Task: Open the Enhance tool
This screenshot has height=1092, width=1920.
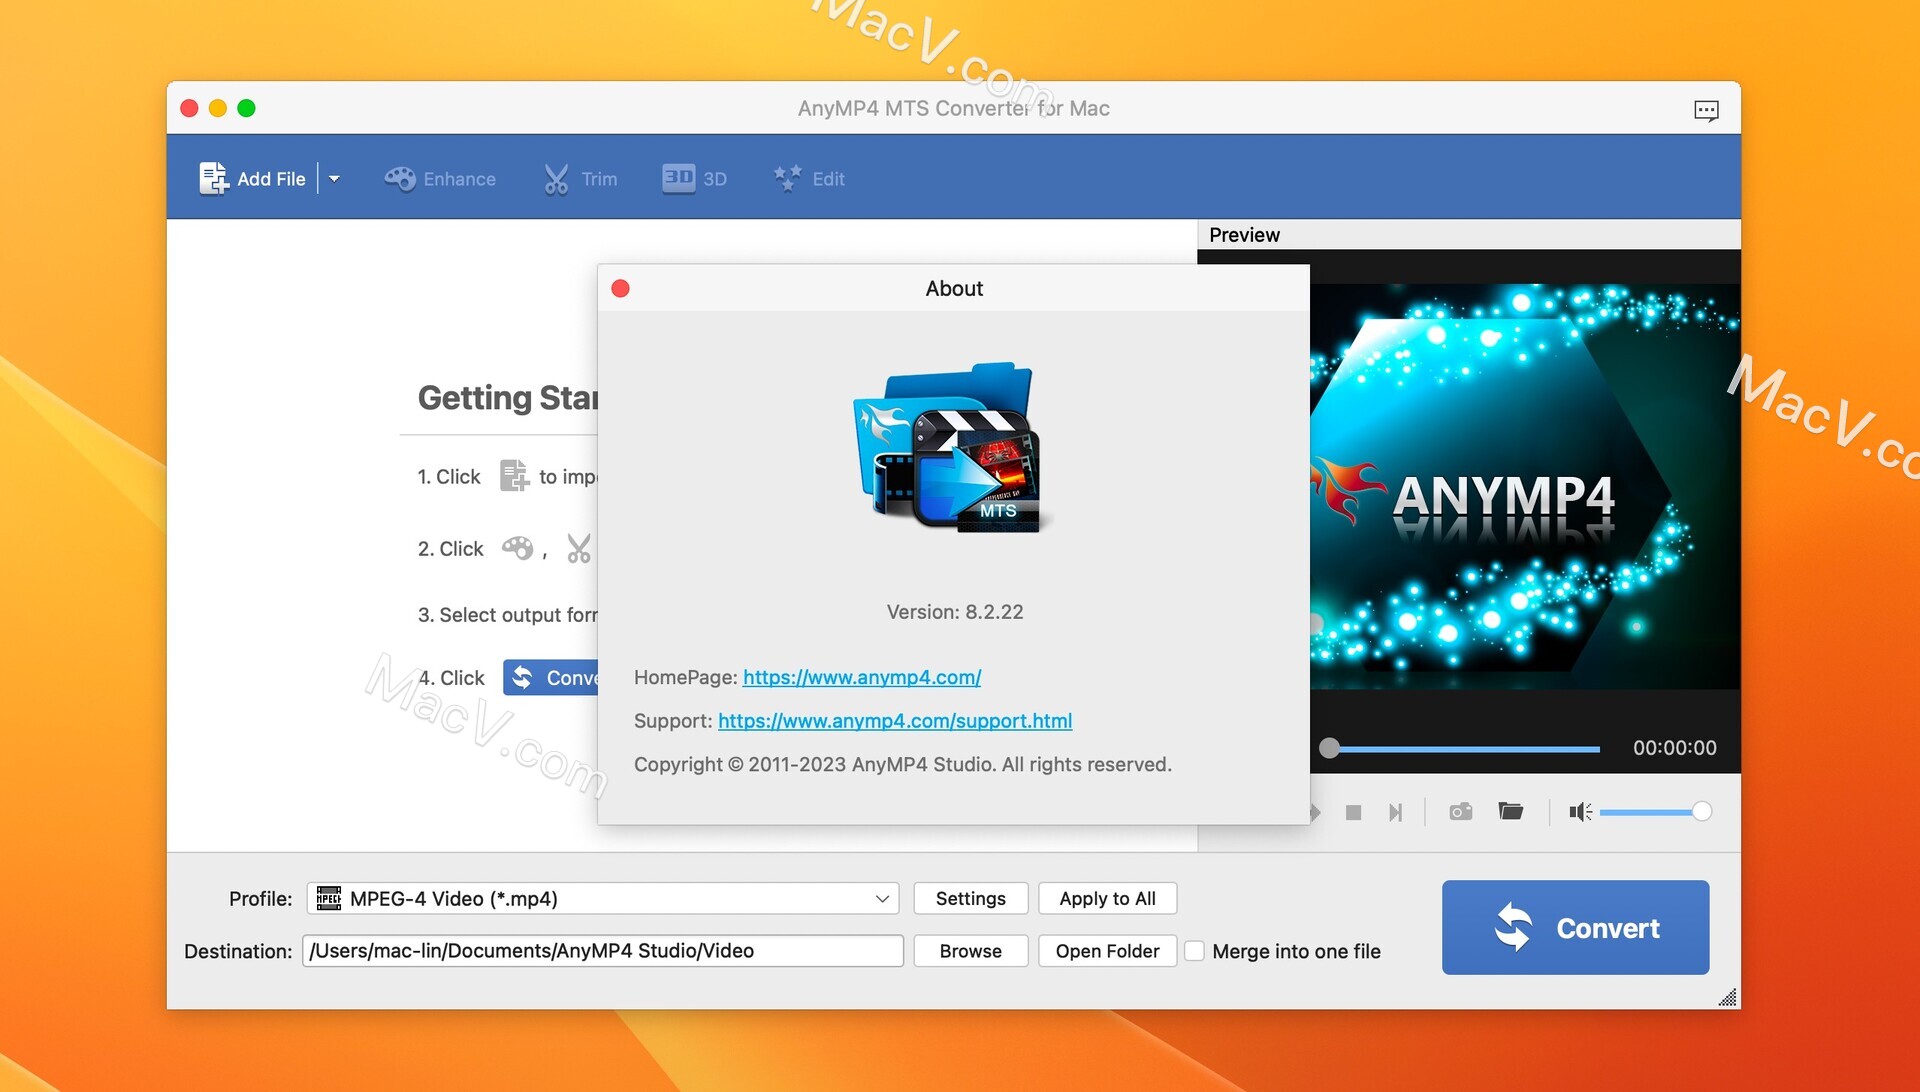Action: pyautogui.click(x=440, y=179)
